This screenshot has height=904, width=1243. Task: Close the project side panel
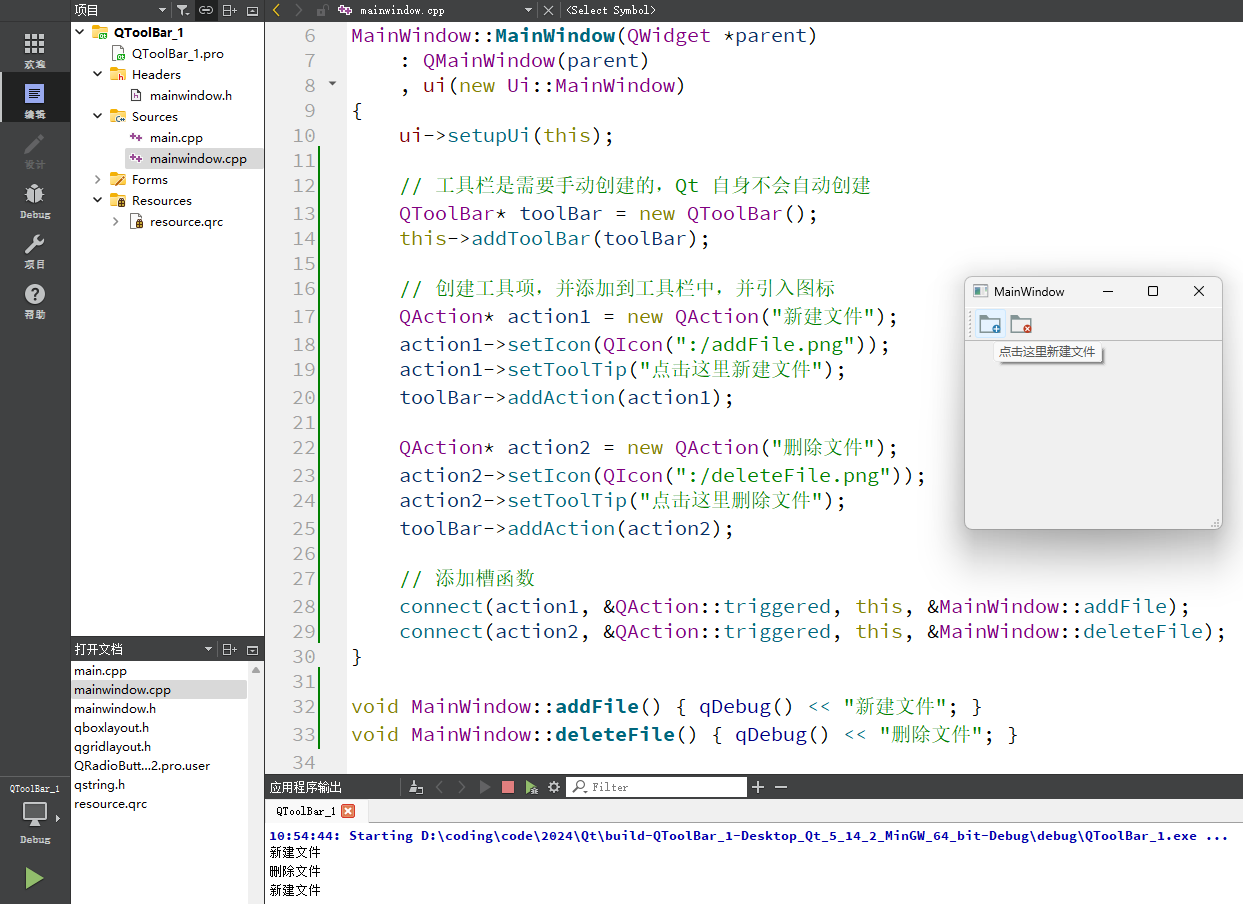coord(252,10)
